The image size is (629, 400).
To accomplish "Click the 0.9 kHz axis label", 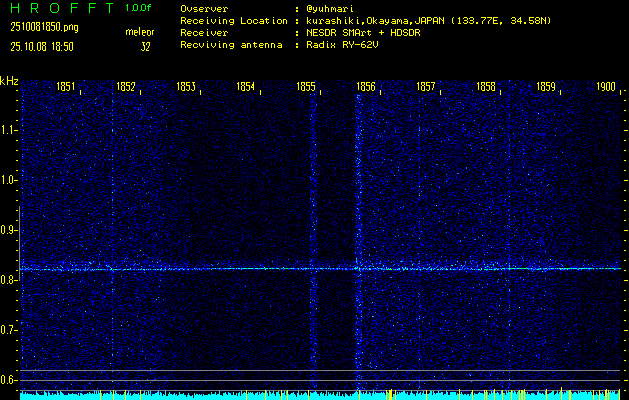I will pyautogui.click(x=8, y=230).
